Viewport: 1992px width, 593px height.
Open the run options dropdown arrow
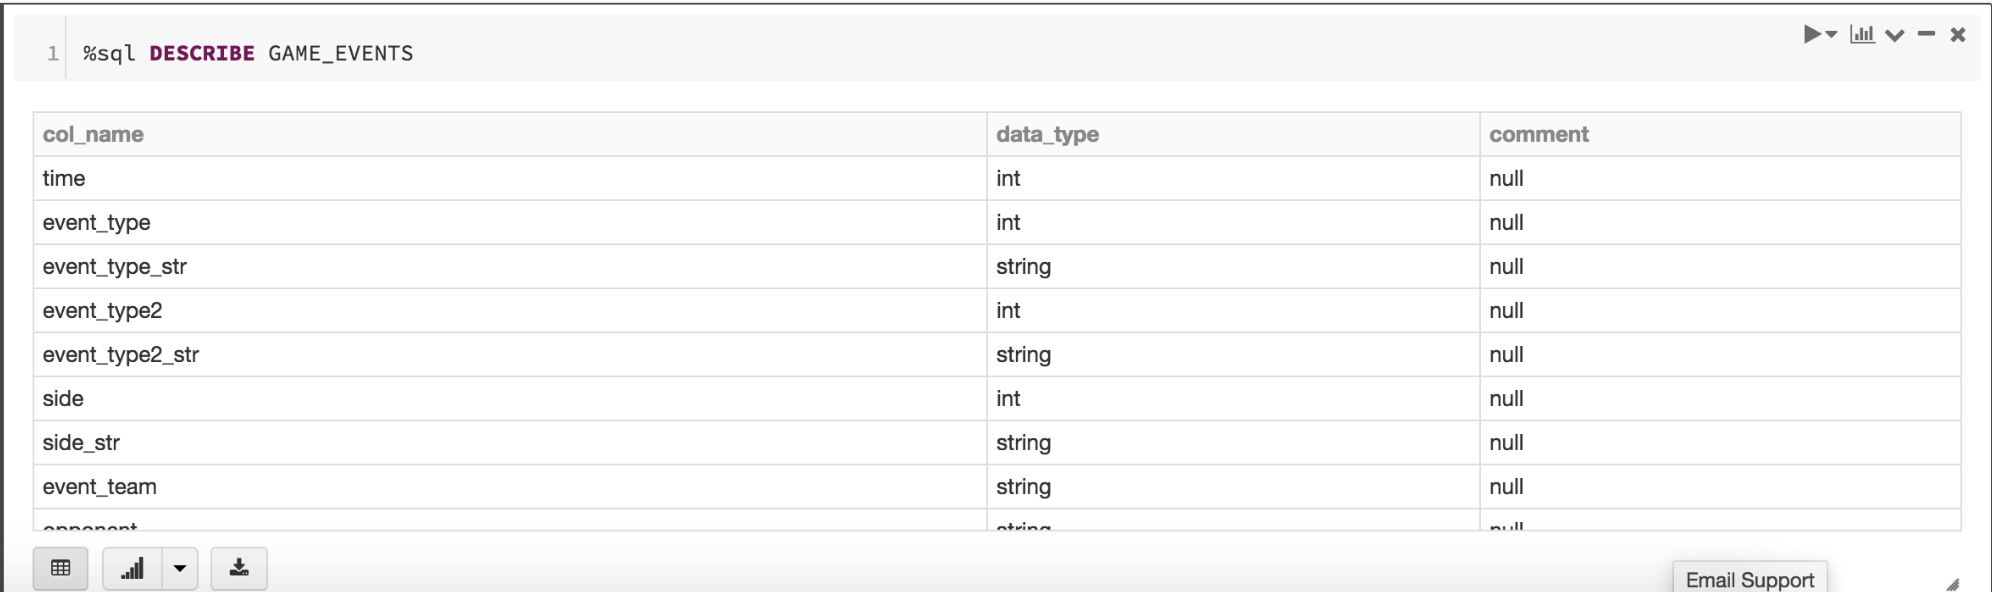click(x=1832, y=35)
